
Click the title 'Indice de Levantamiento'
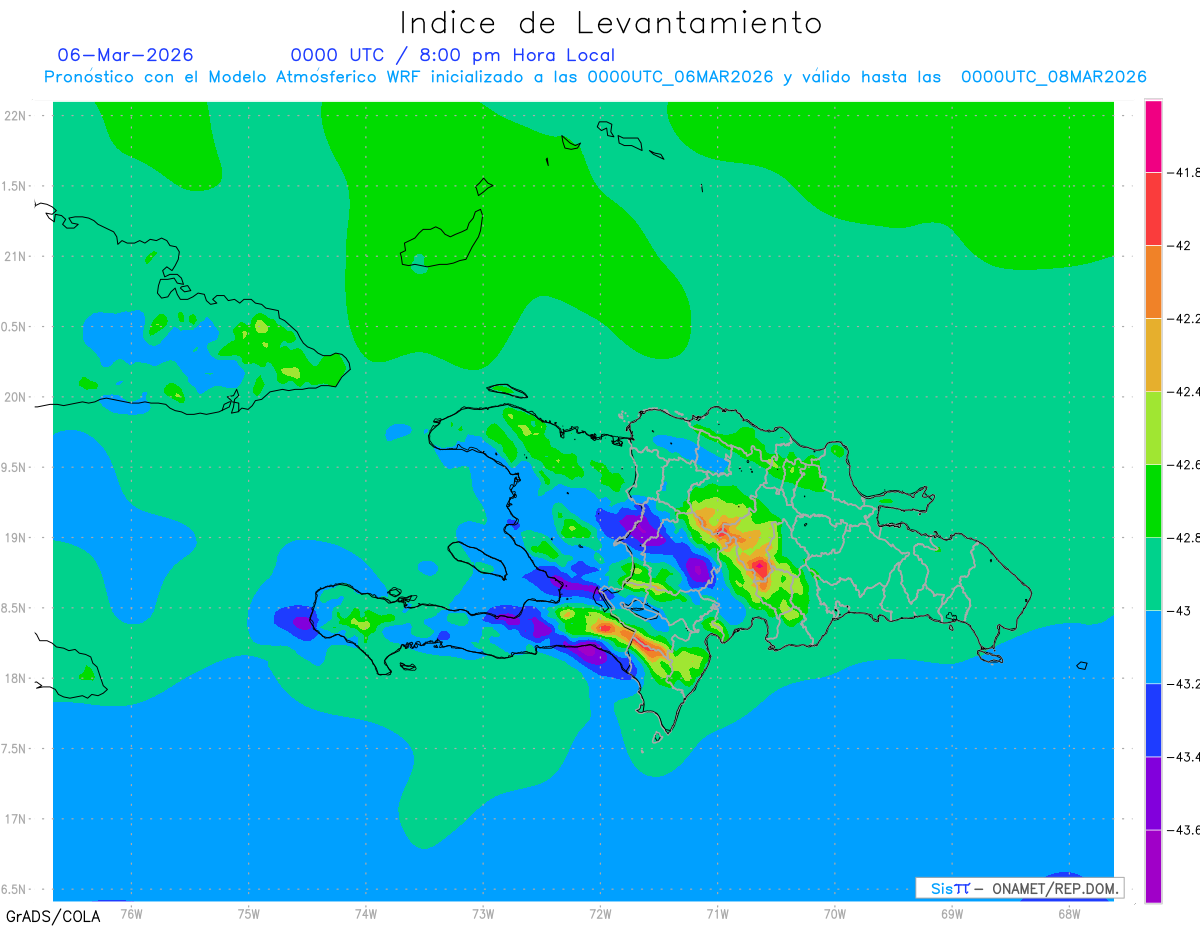coord(611,22)
